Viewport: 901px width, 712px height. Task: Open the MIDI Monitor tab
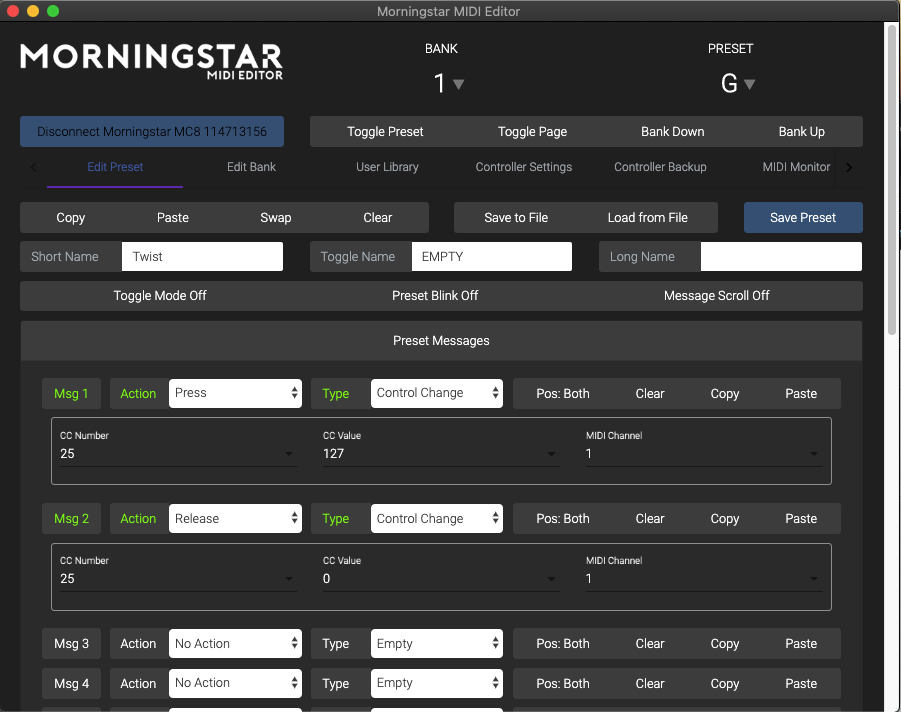click(x=796, y=167)
